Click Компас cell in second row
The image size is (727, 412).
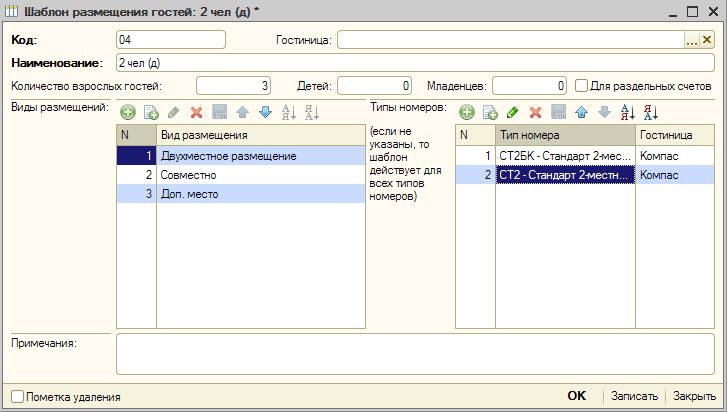click(x=675, y=175)
